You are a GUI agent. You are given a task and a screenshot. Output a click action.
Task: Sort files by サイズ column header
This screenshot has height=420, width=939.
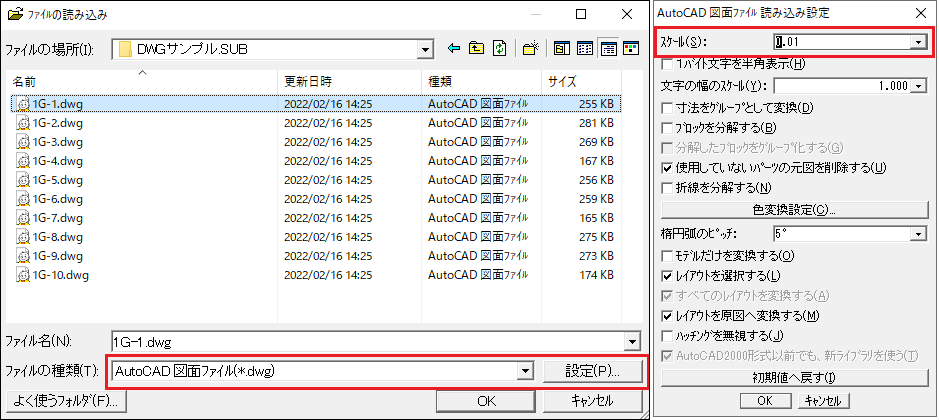click(x=581, y=81)
